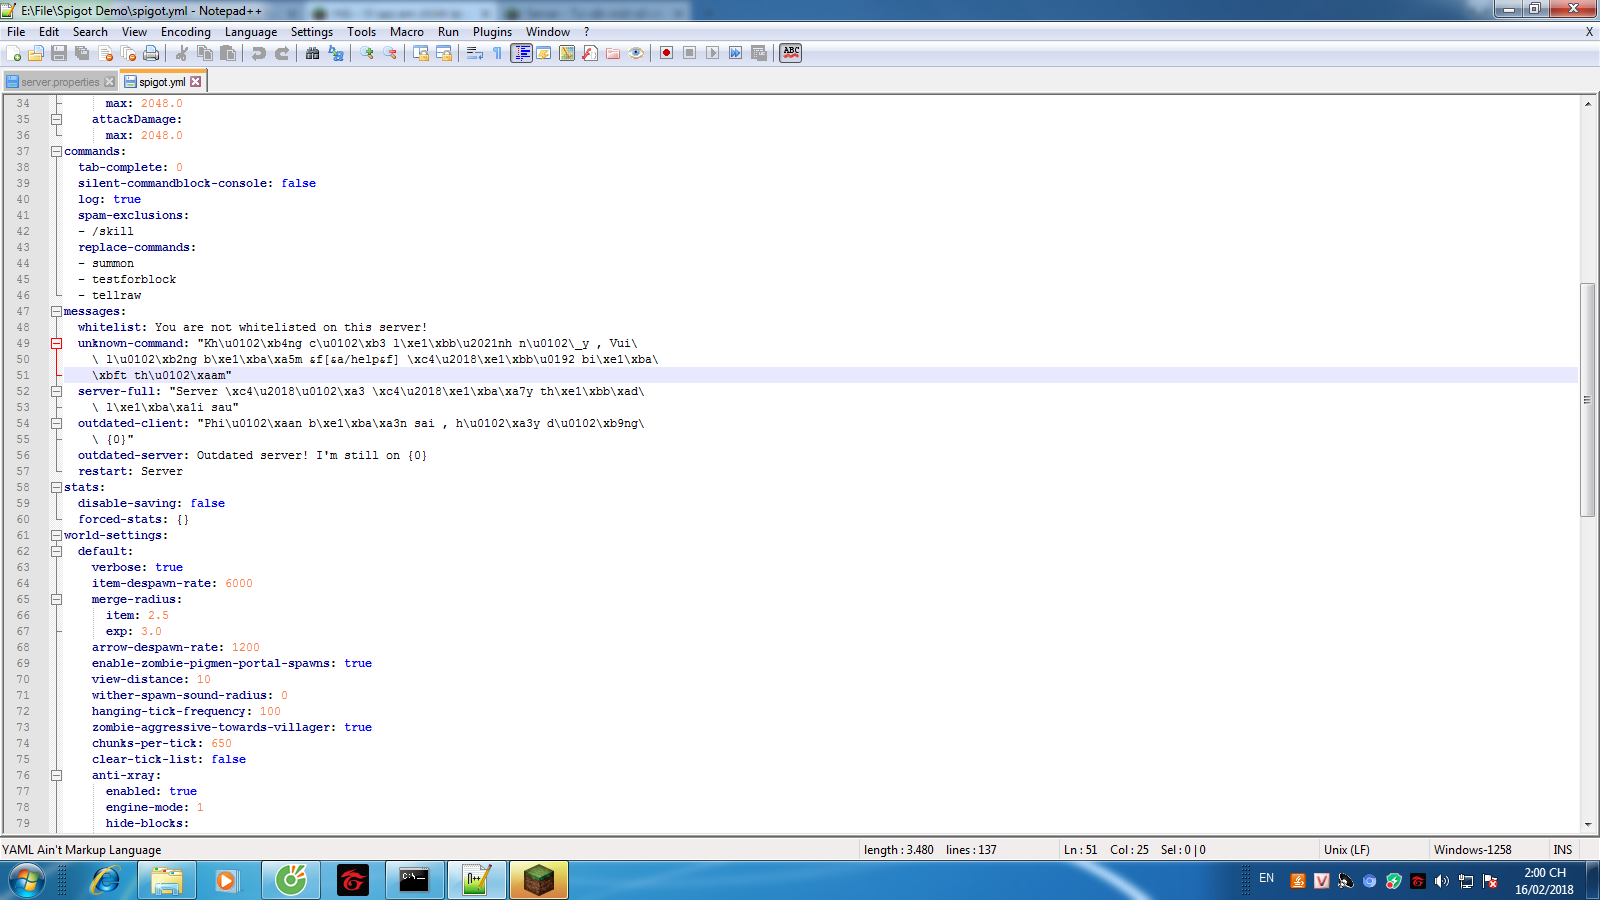This screenshot has height=900, width=1600.
Task: Open Minecraft from the taskbar
Action: [539, 880]
